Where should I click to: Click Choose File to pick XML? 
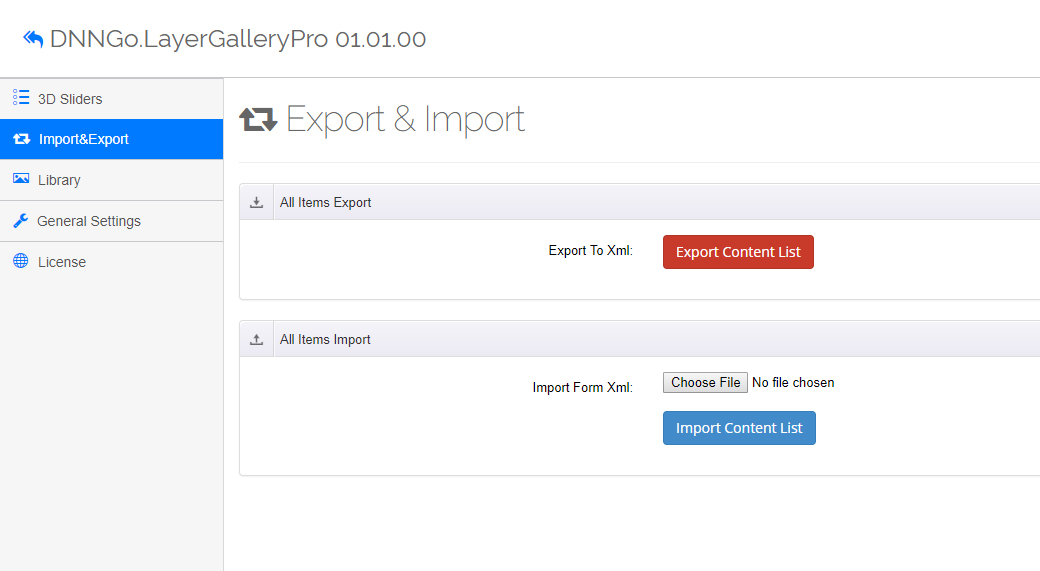point(705,383)
